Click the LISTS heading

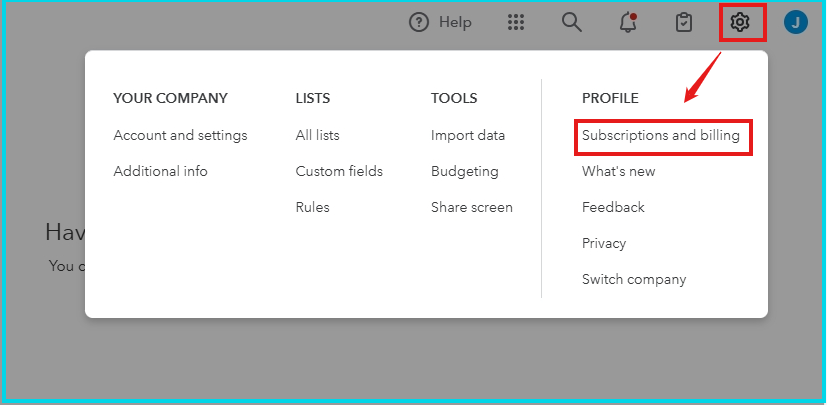[313, 98]
